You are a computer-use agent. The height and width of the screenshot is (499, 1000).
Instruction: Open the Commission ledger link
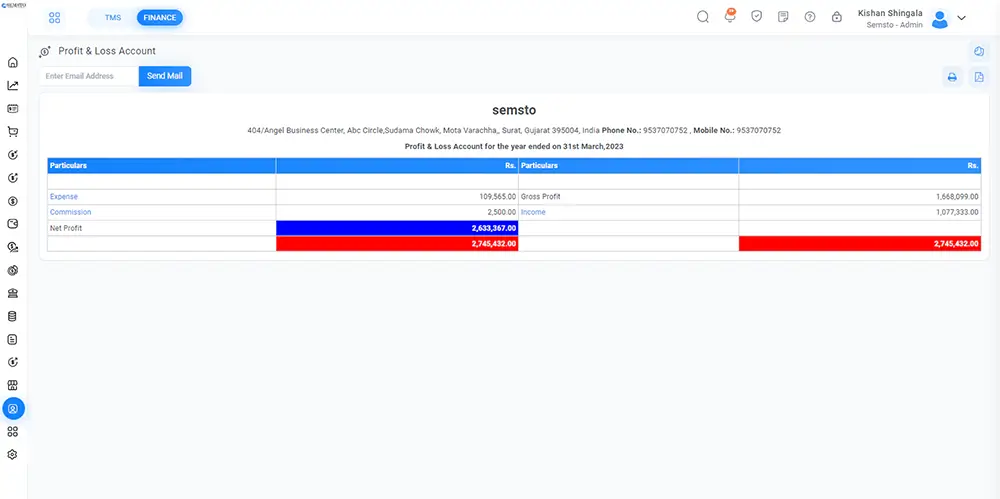tap(70, 212)
